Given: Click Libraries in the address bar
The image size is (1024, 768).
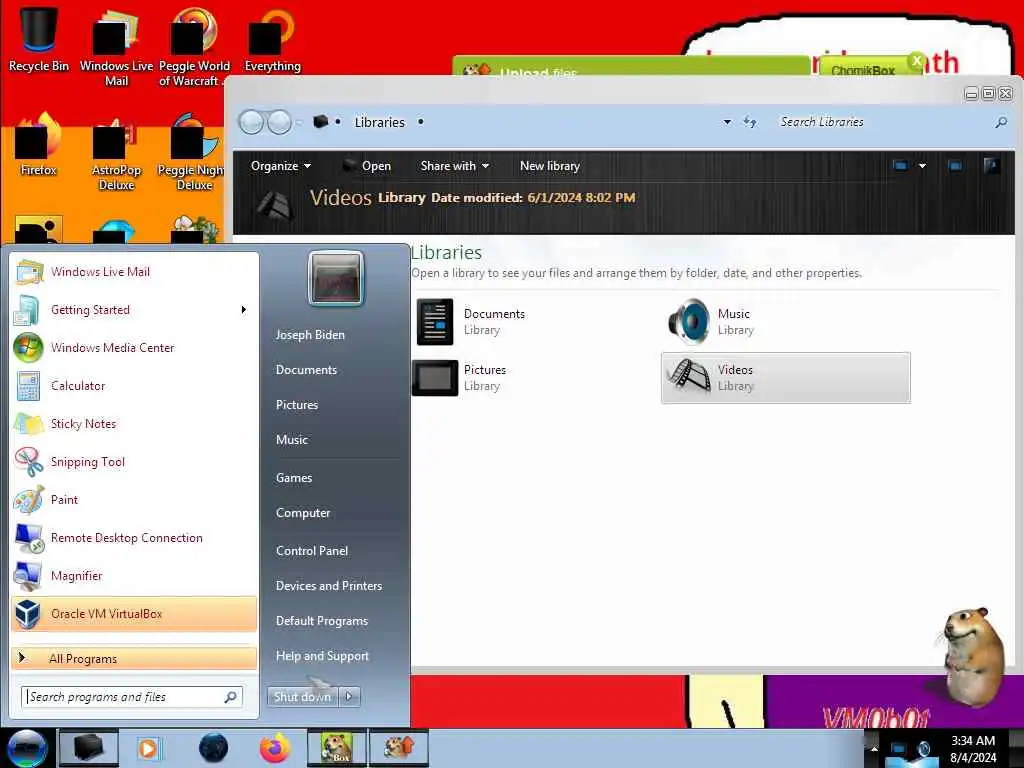Looking at the screenshot, I should coord(379,122).
